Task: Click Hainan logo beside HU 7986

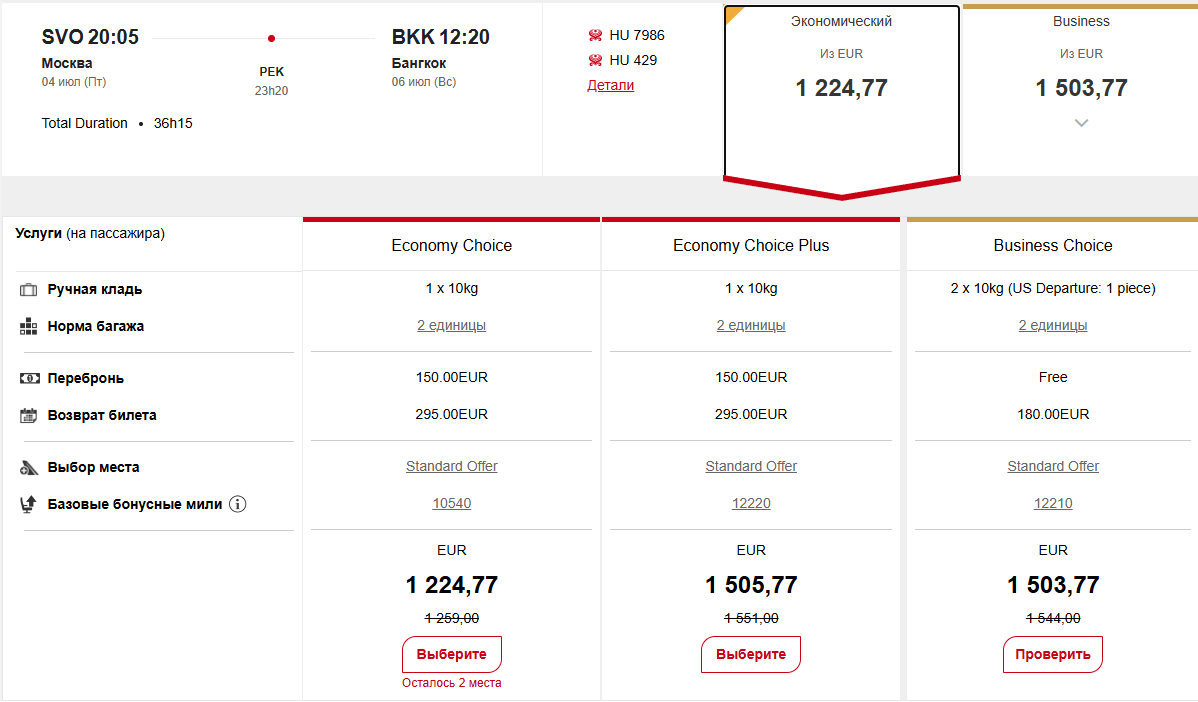Action: (595, 35)
